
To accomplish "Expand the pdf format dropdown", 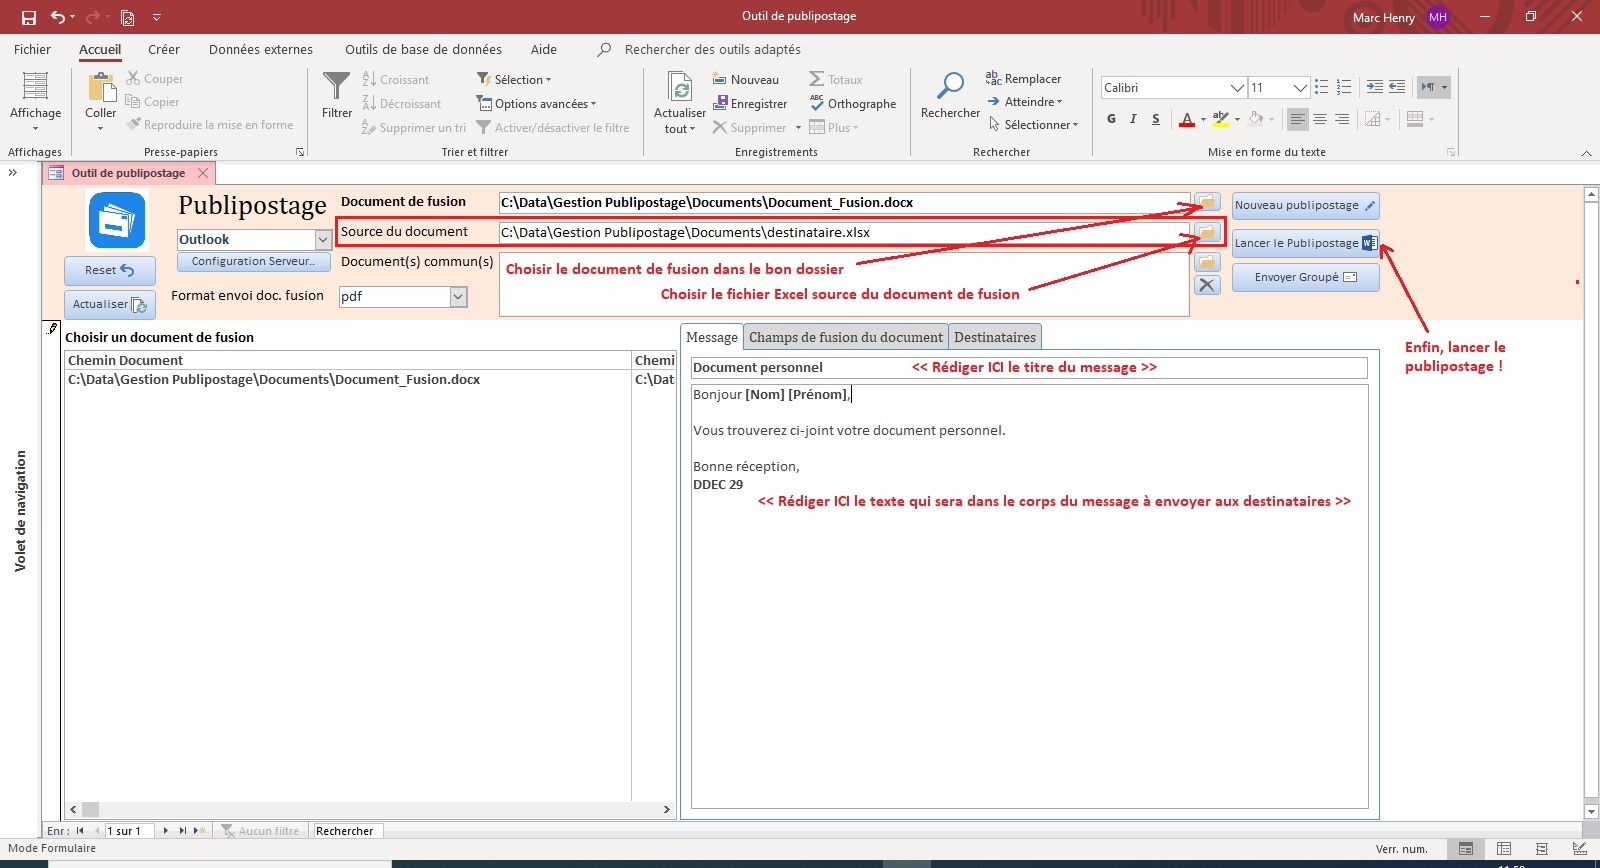I will point(458,296).
